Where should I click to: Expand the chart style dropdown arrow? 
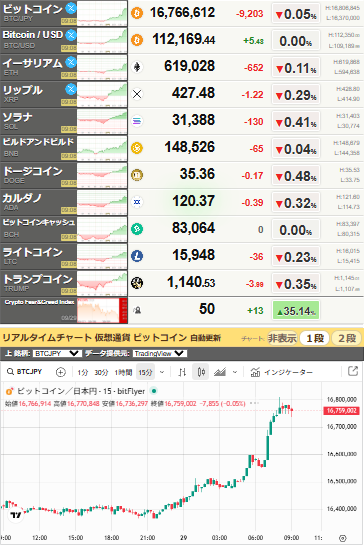click(235, 372)
